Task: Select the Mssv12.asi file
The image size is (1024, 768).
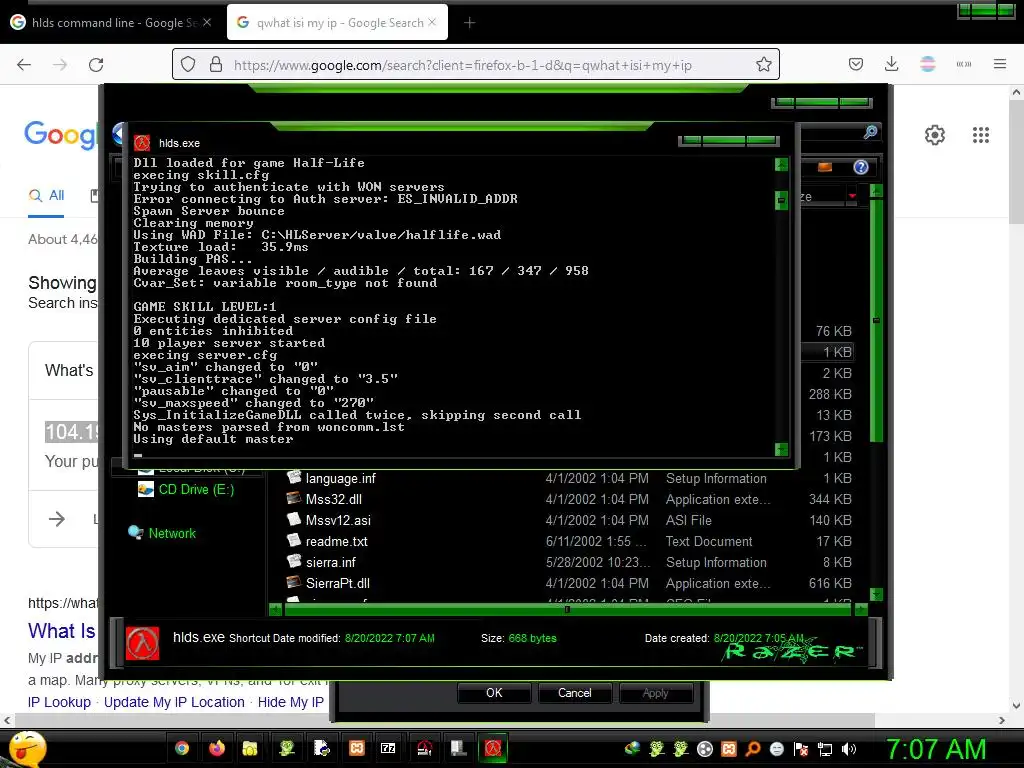Action: [x=338, y=520]
